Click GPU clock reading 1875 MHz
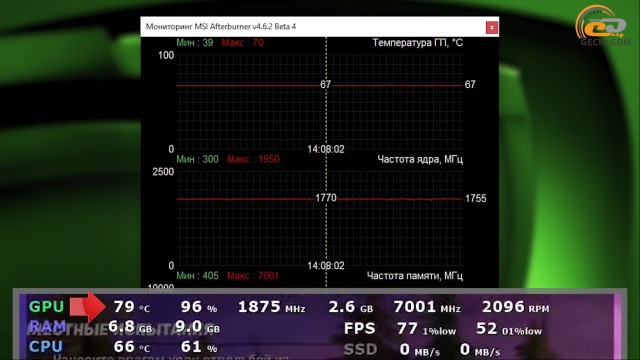Image resolution: width=640 pixels, height=360 pixels. point(271,307)
